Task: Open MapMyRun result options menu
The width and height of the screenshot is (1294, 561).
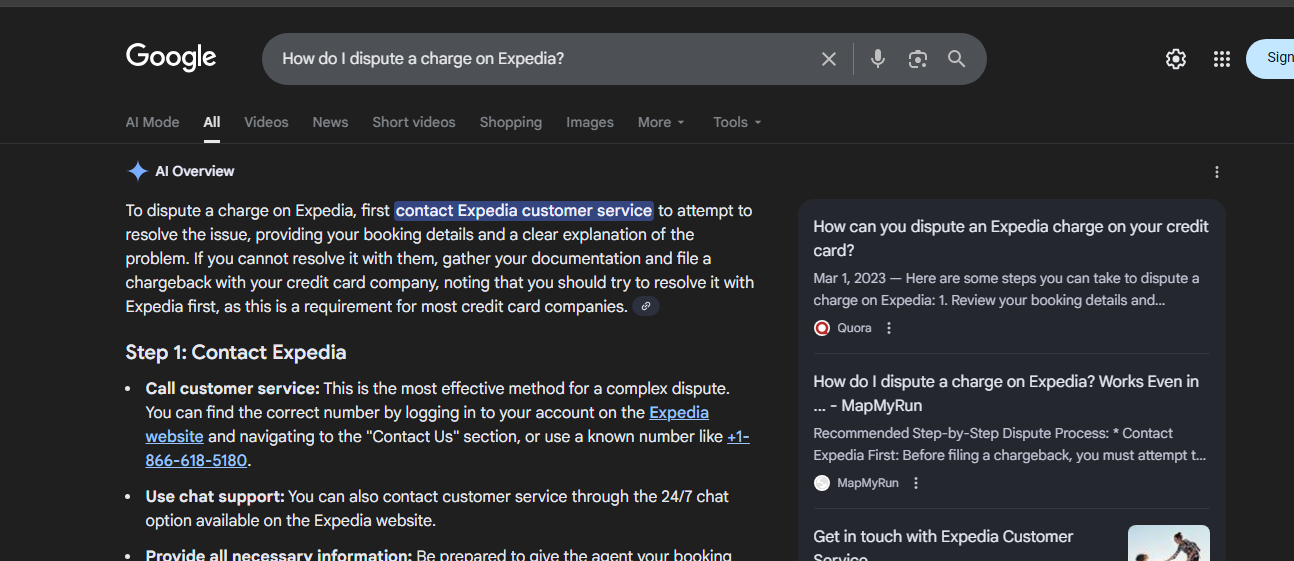Action: [916, 483]
